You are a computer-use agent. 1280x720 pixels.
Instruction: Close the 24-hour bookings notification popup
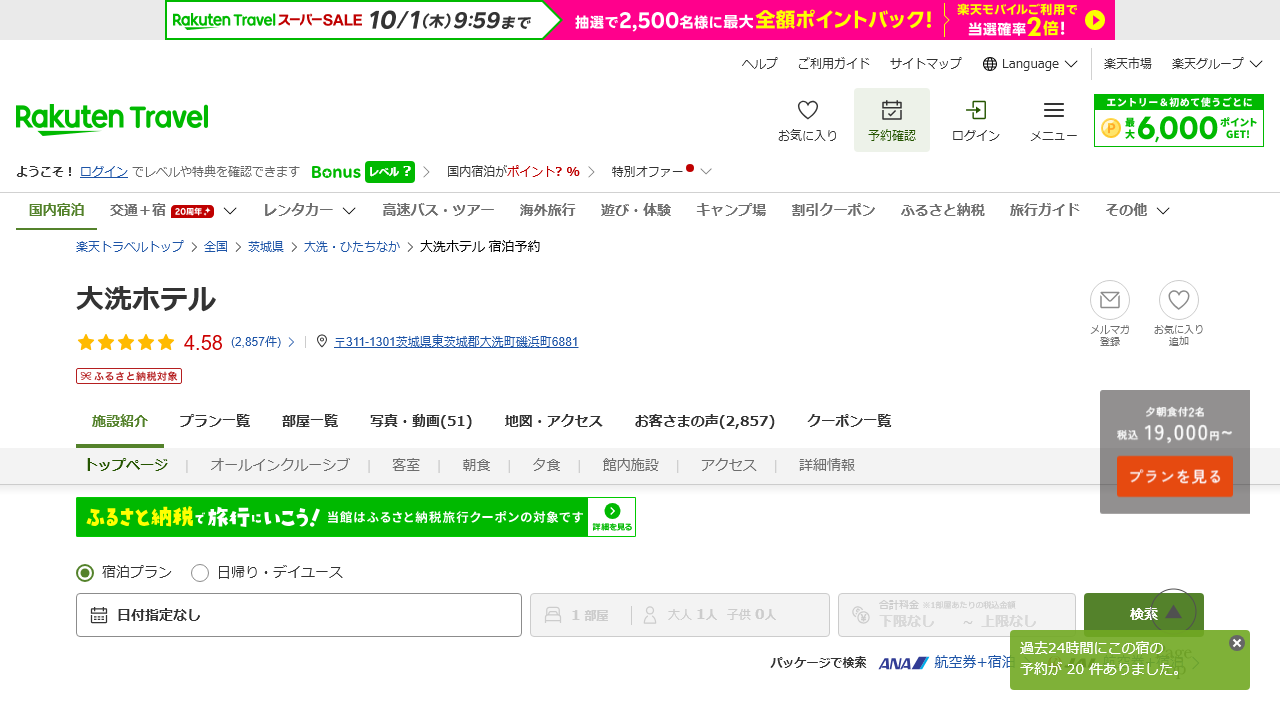pos(1237,643)
